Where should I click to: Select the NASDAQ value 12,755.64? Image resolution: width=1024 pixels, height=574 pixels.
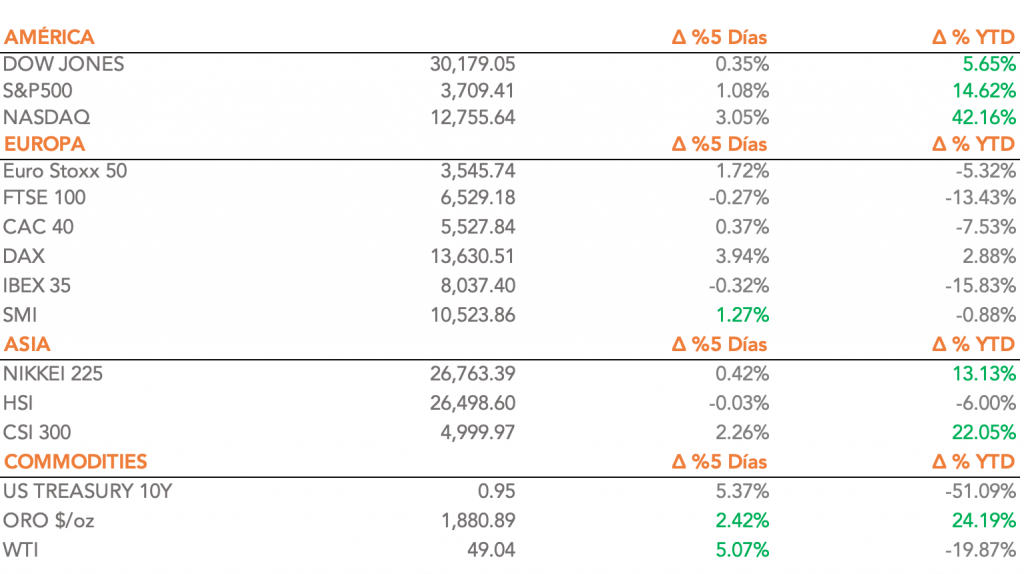click(470, 118)
